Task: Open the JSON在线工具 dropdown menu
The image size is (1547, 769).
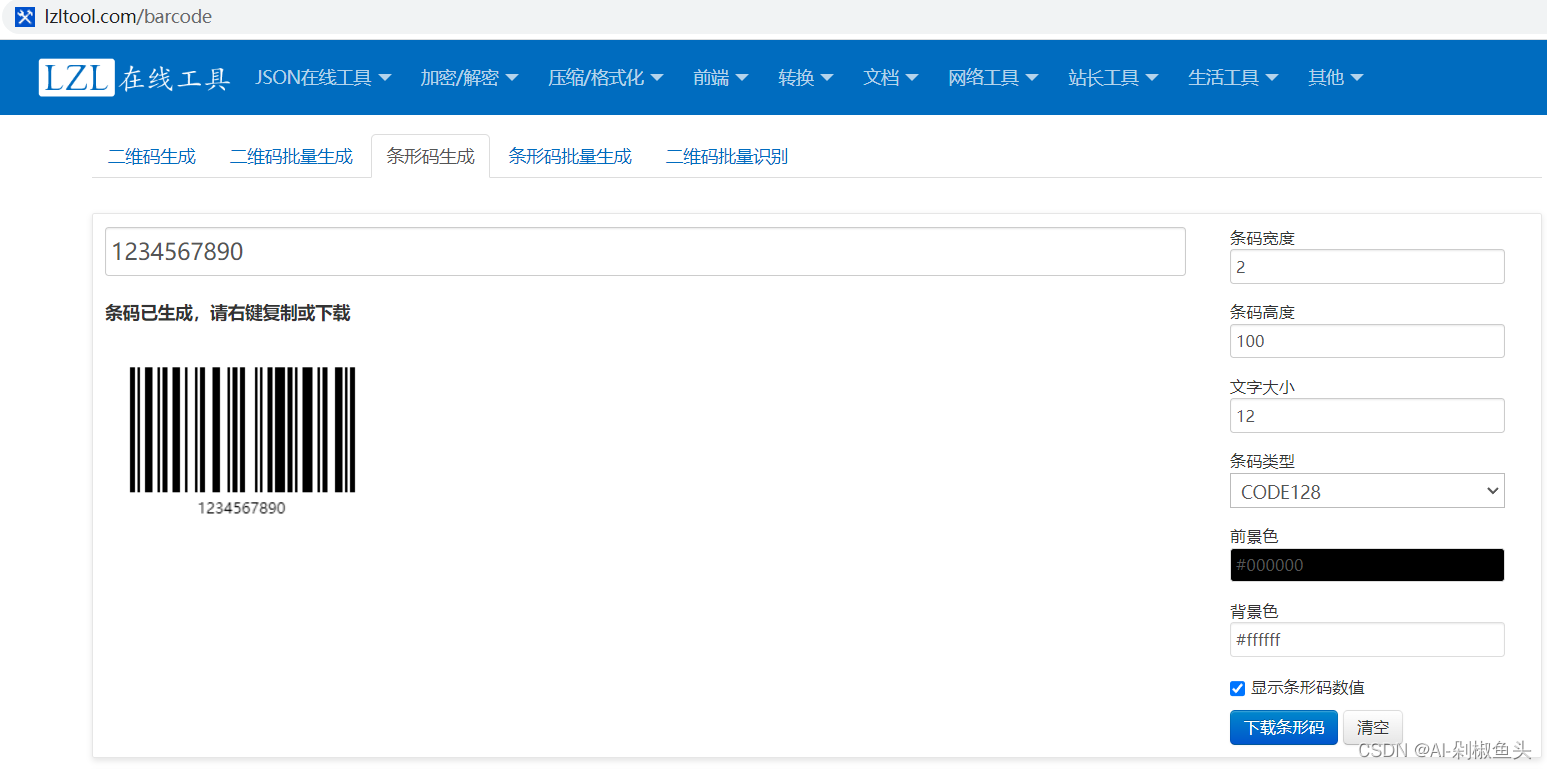Action: pyautogui.click(x=323, y=77)
